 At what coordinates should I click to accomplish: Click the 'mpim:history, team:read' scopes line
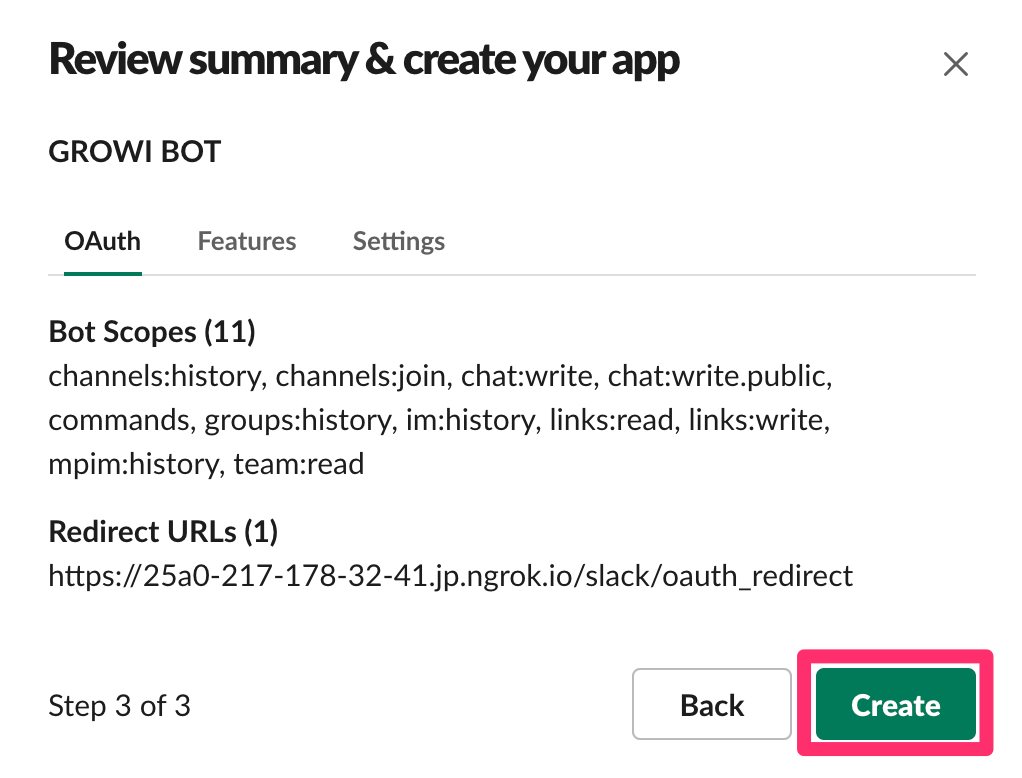(x=206, y=465)
